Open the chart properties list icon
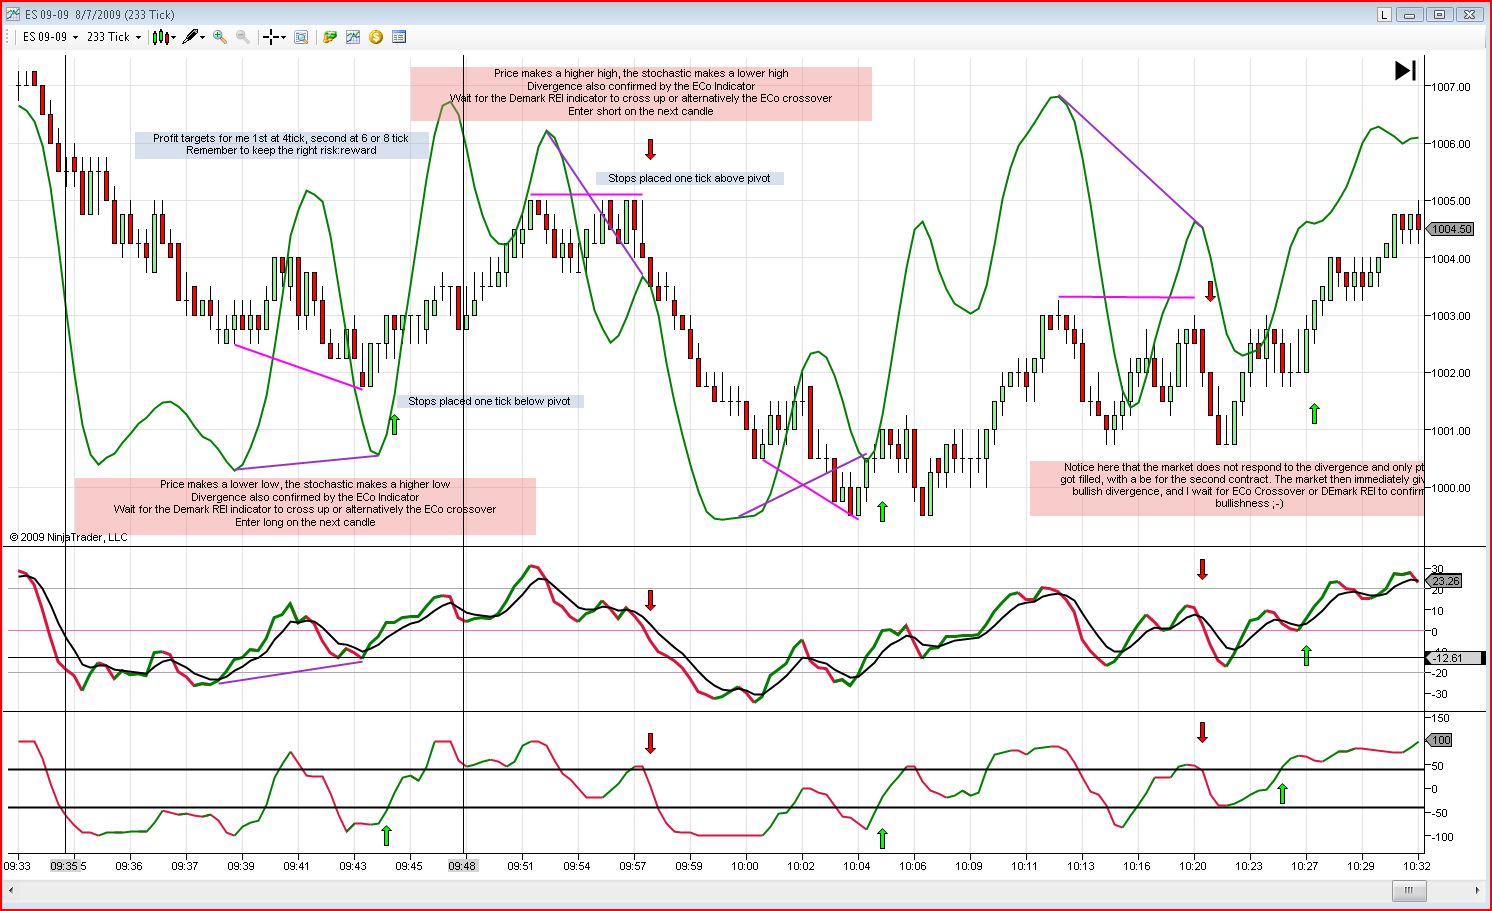1492x911 pixels. 399,37
